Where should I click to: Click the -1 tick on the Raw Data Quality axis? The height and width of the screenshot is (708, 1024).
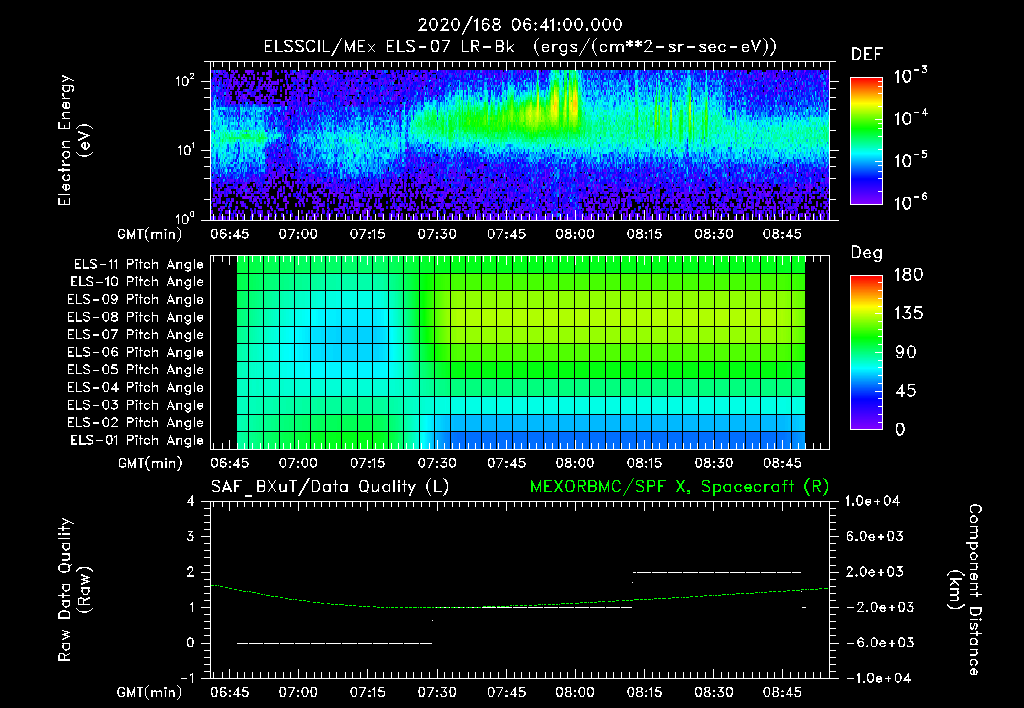187,678
